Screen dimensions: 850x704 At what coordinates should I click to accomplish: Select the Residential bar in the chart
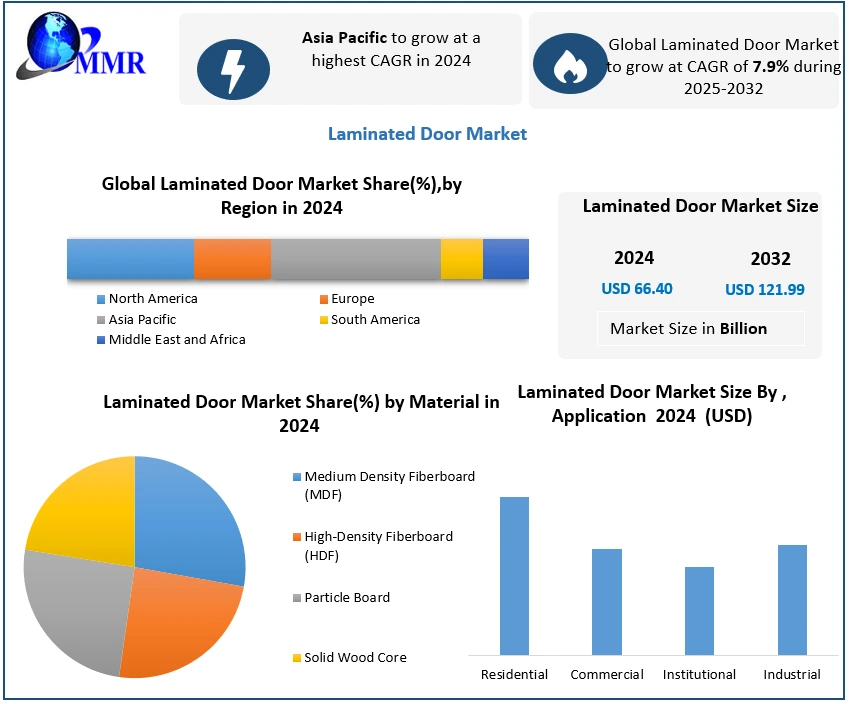pyautogui.click(x=514, y=575)
